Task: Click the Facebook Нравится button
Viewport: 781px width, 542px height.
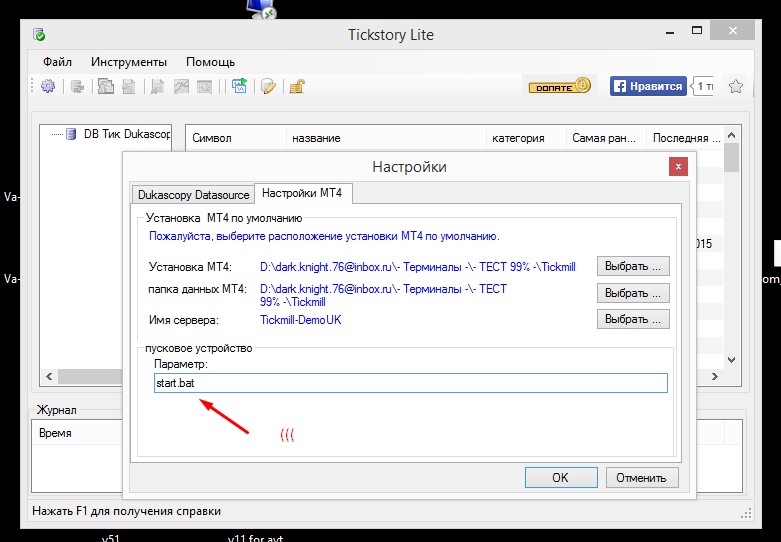Action: tap(648, 86)
